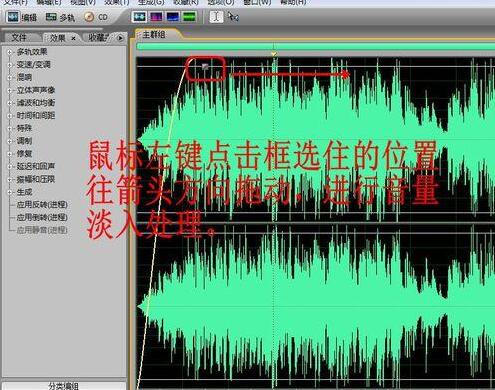Select purple spectral frequency display icon

point(156,16)
